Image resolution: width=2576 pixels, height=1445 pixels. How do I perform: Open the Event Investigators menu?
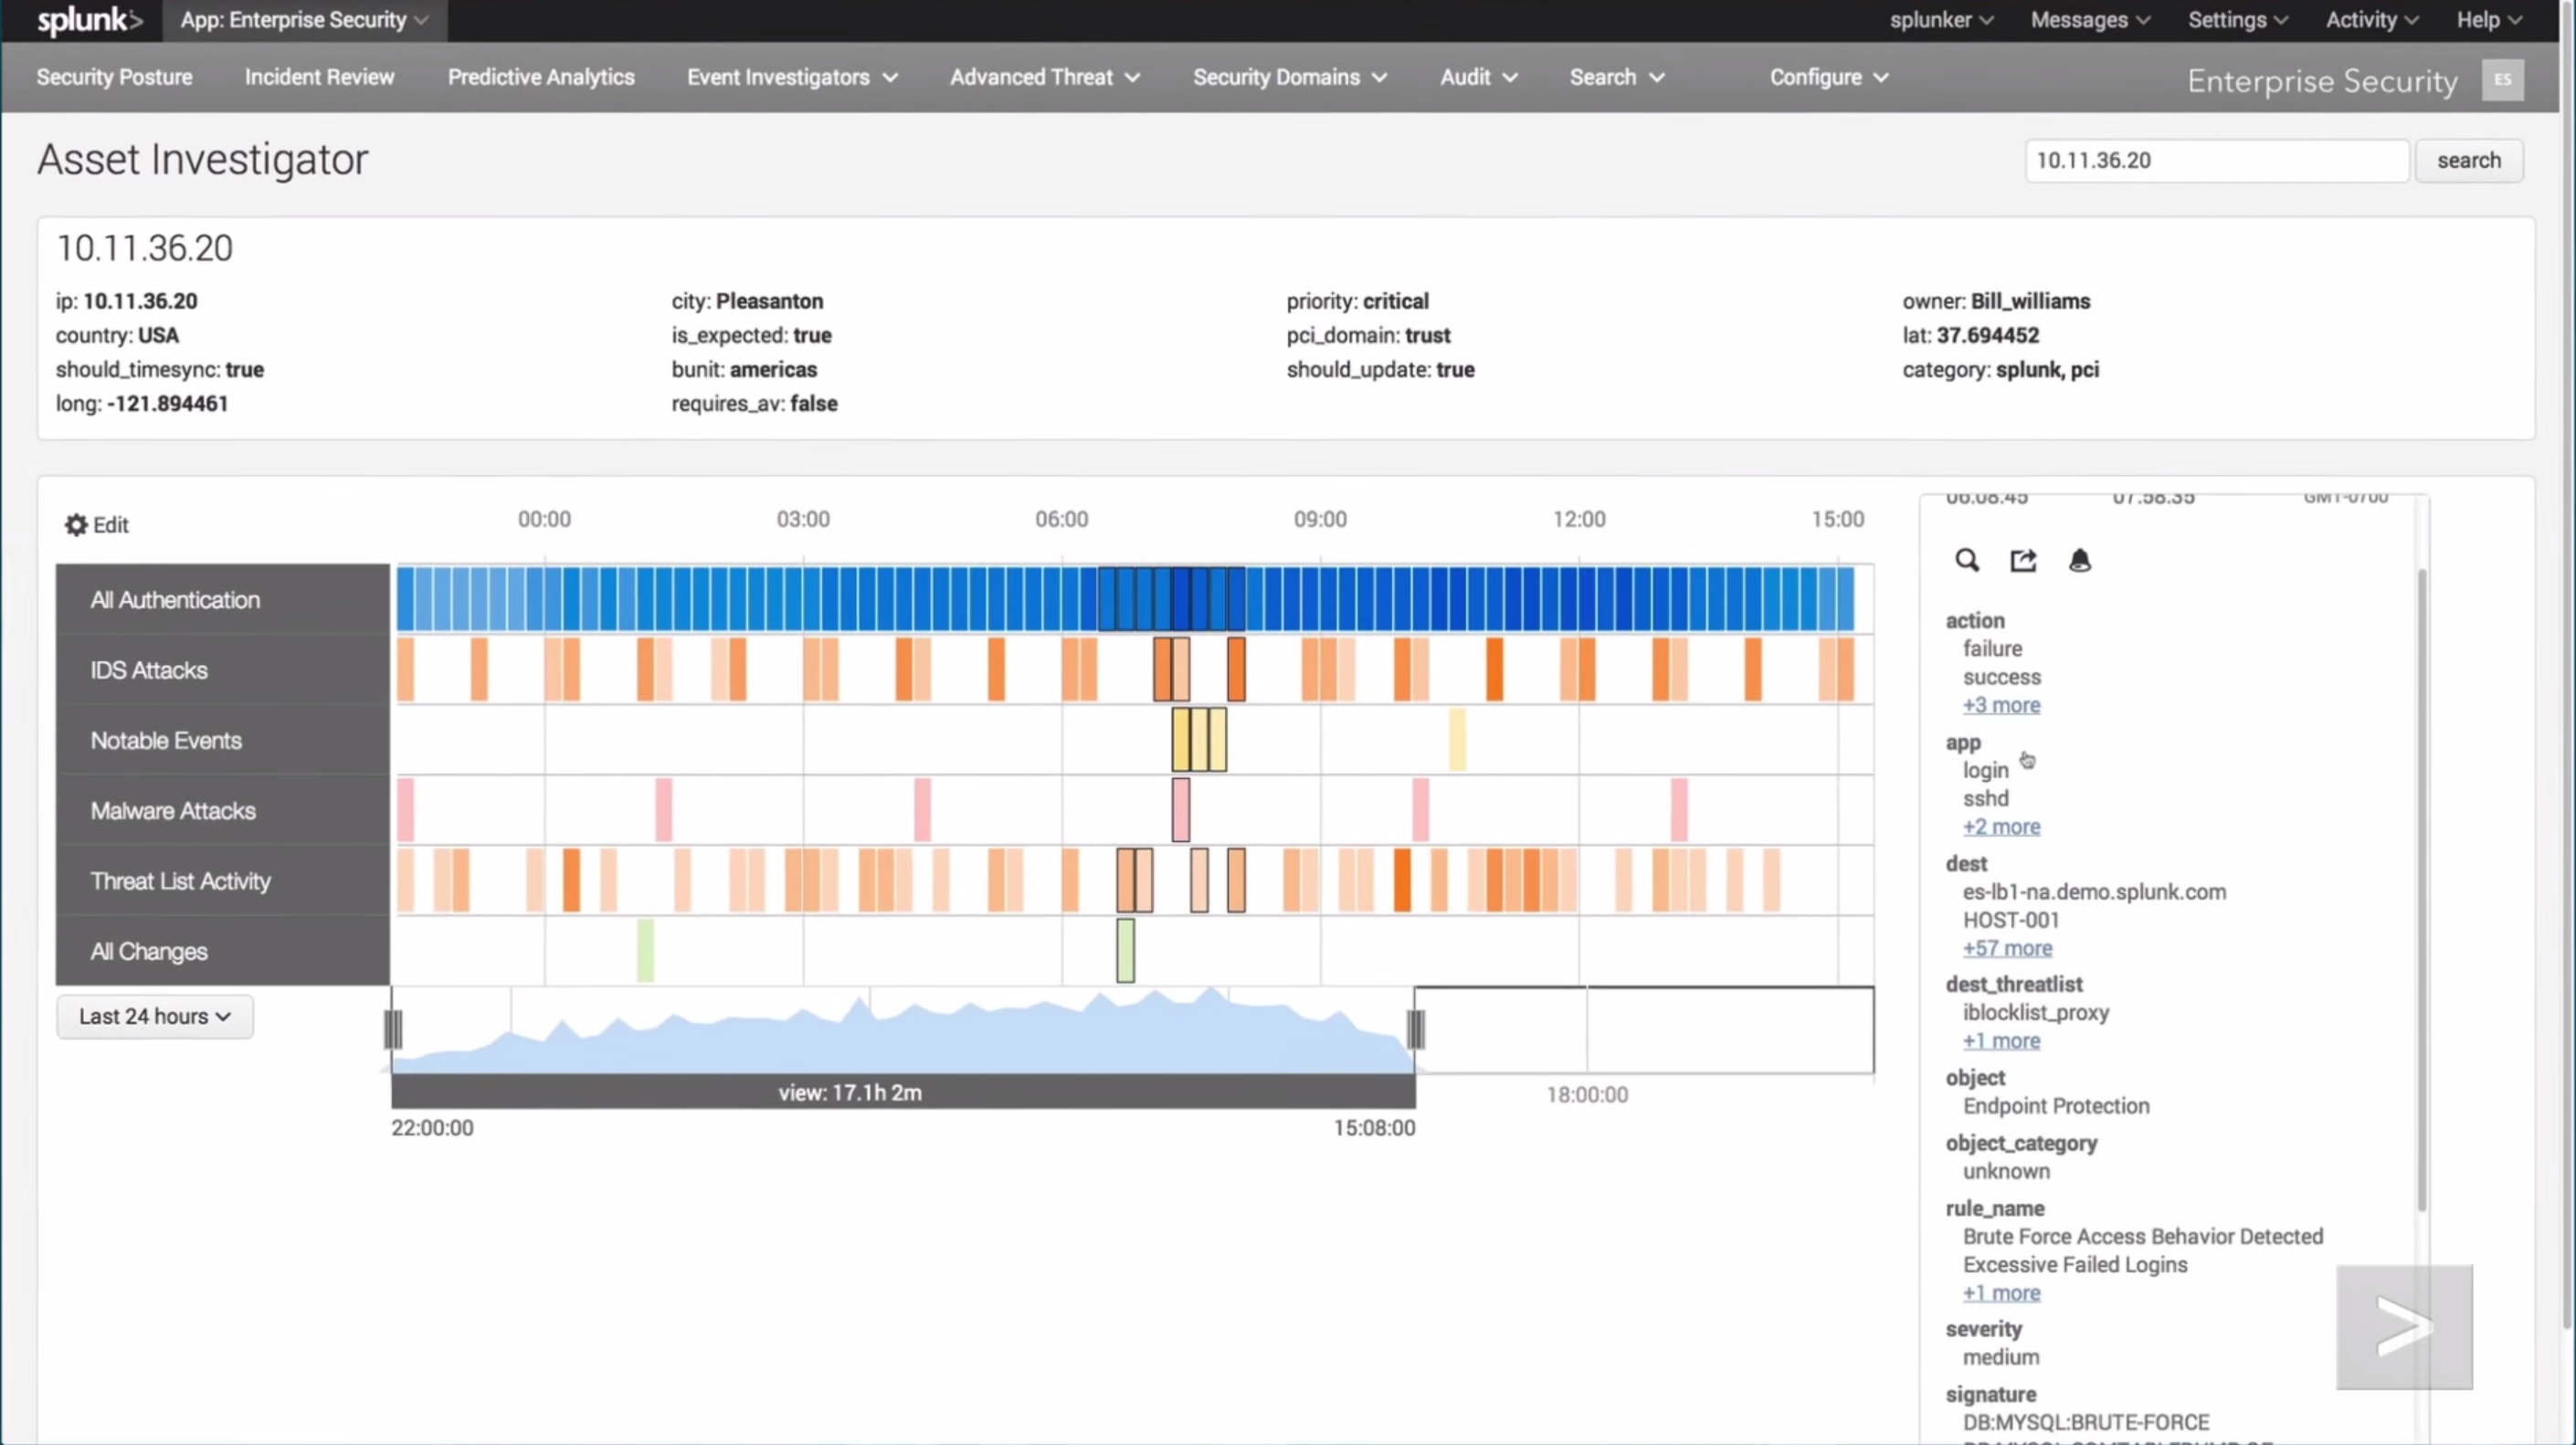pos(791,77)
